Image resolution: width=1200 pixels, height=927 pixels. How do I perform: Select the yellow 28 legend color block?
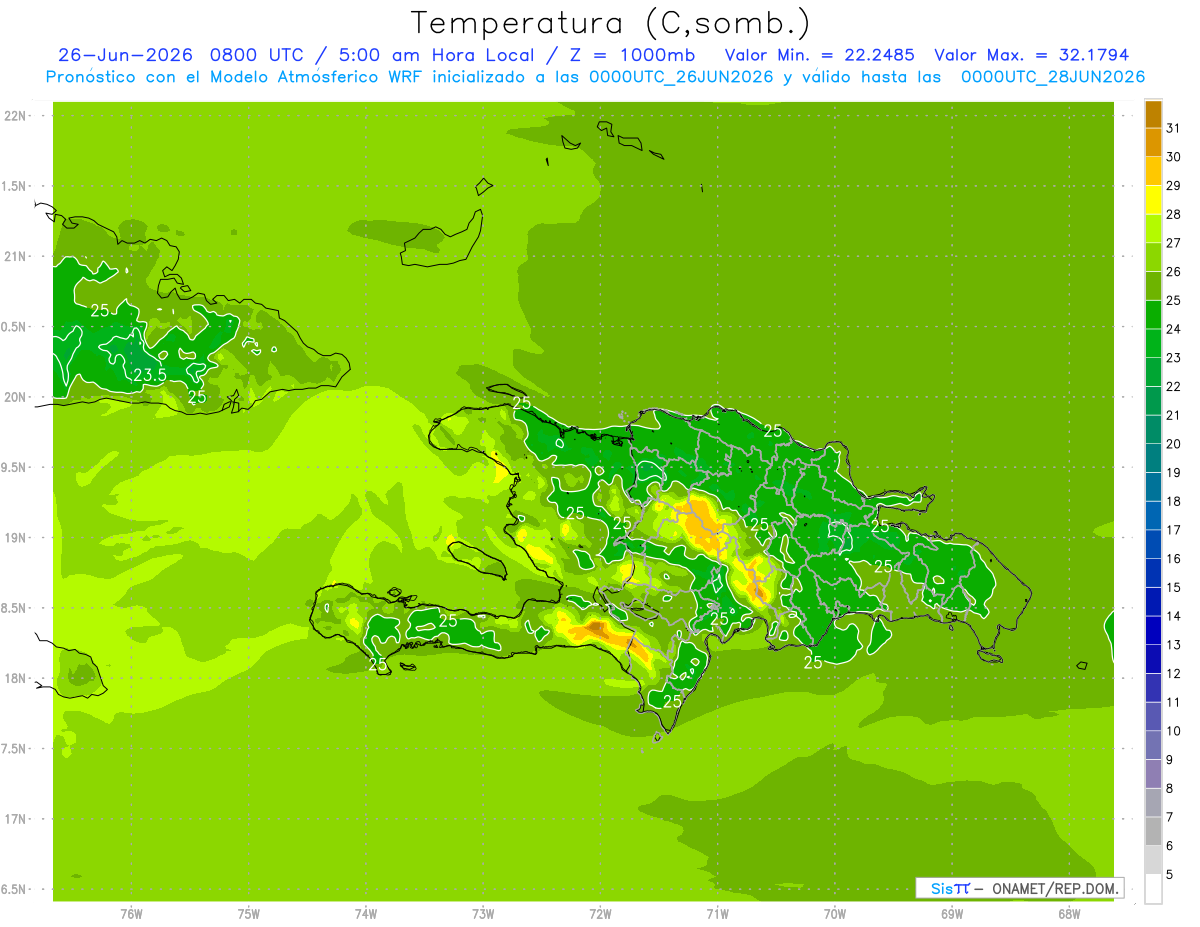point(1153,199)
